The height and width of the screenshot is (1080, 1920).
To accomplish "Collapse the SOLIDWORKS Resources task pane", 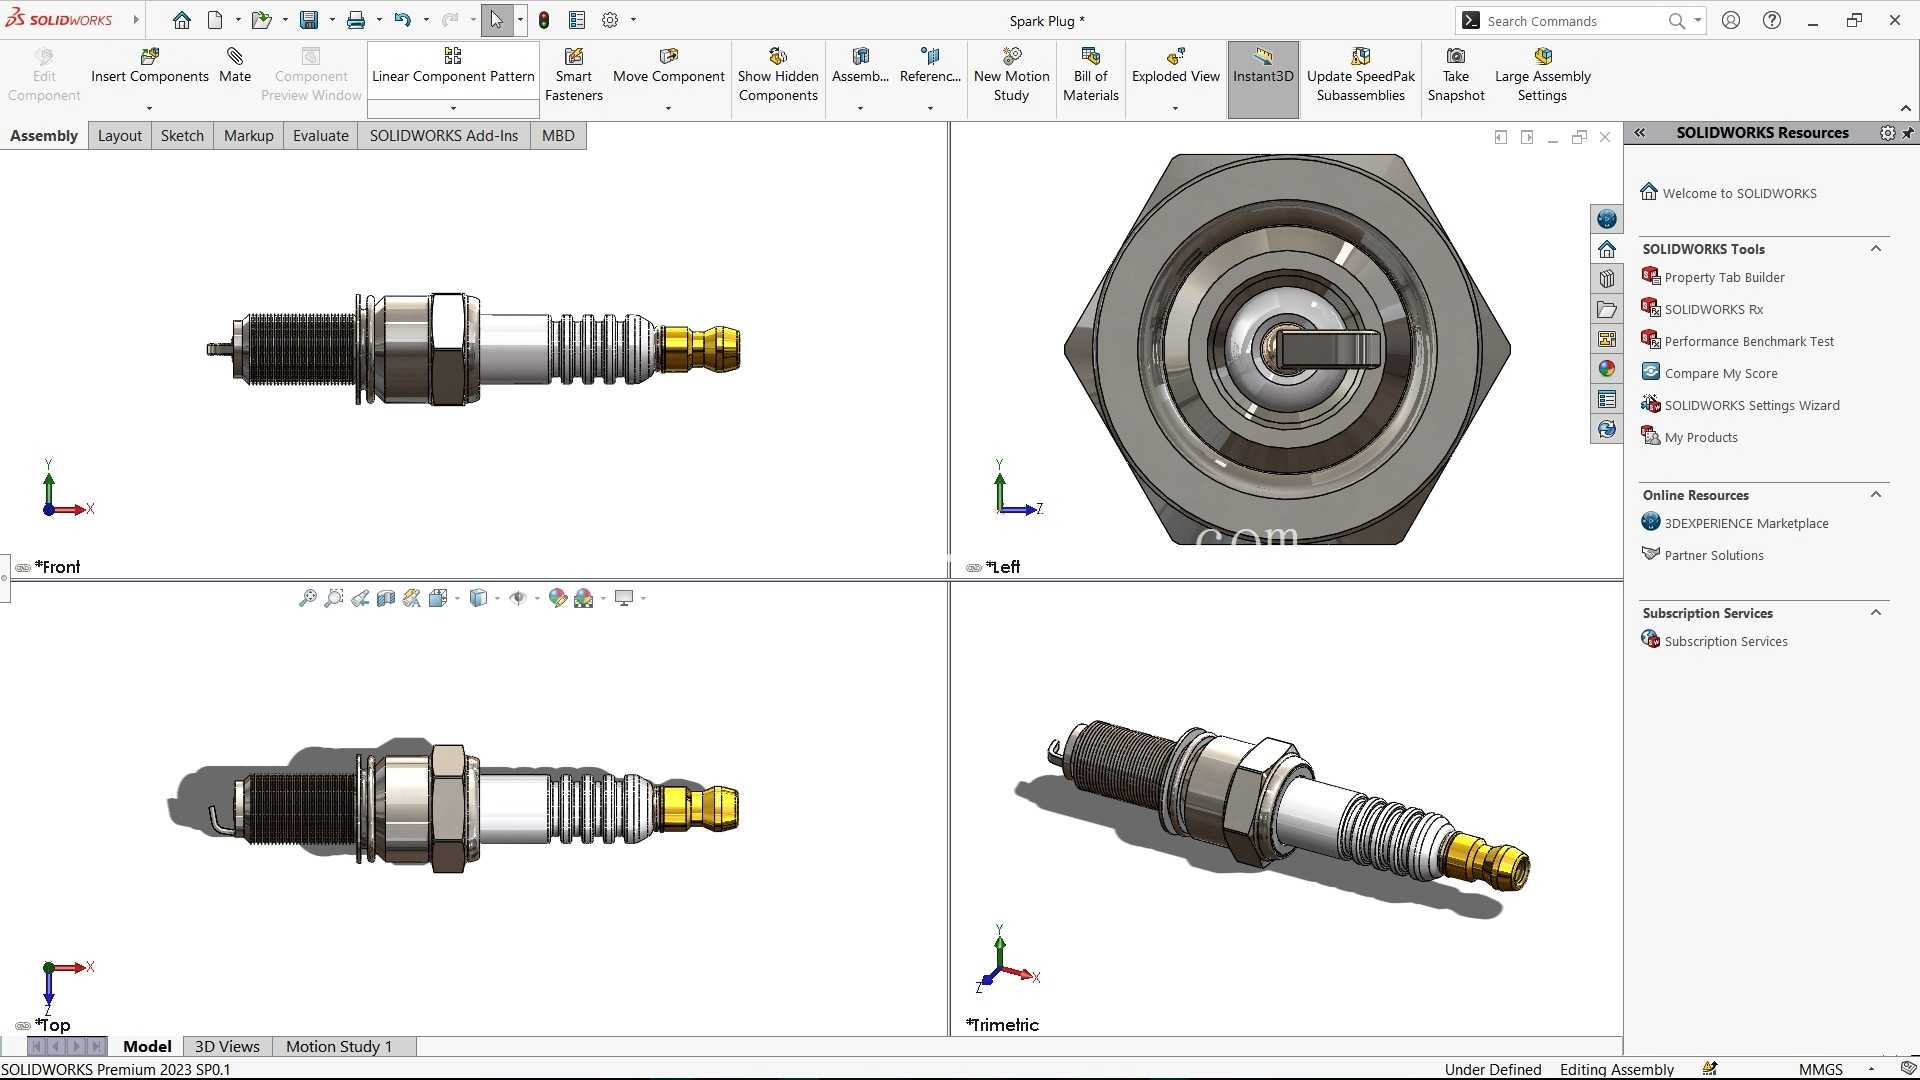I will pos(1640,132).
